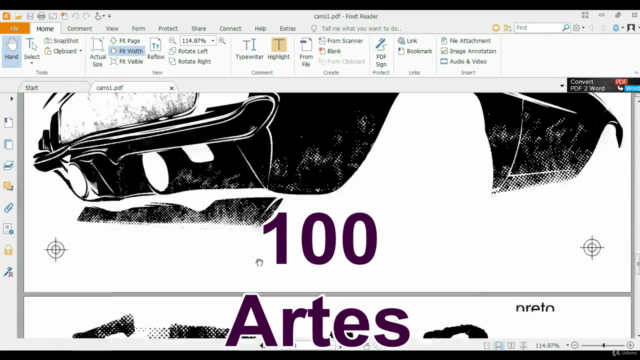Switch to the Form ribbon tab
The width and height of the screenshot is (640, 360).
point(138,29)
